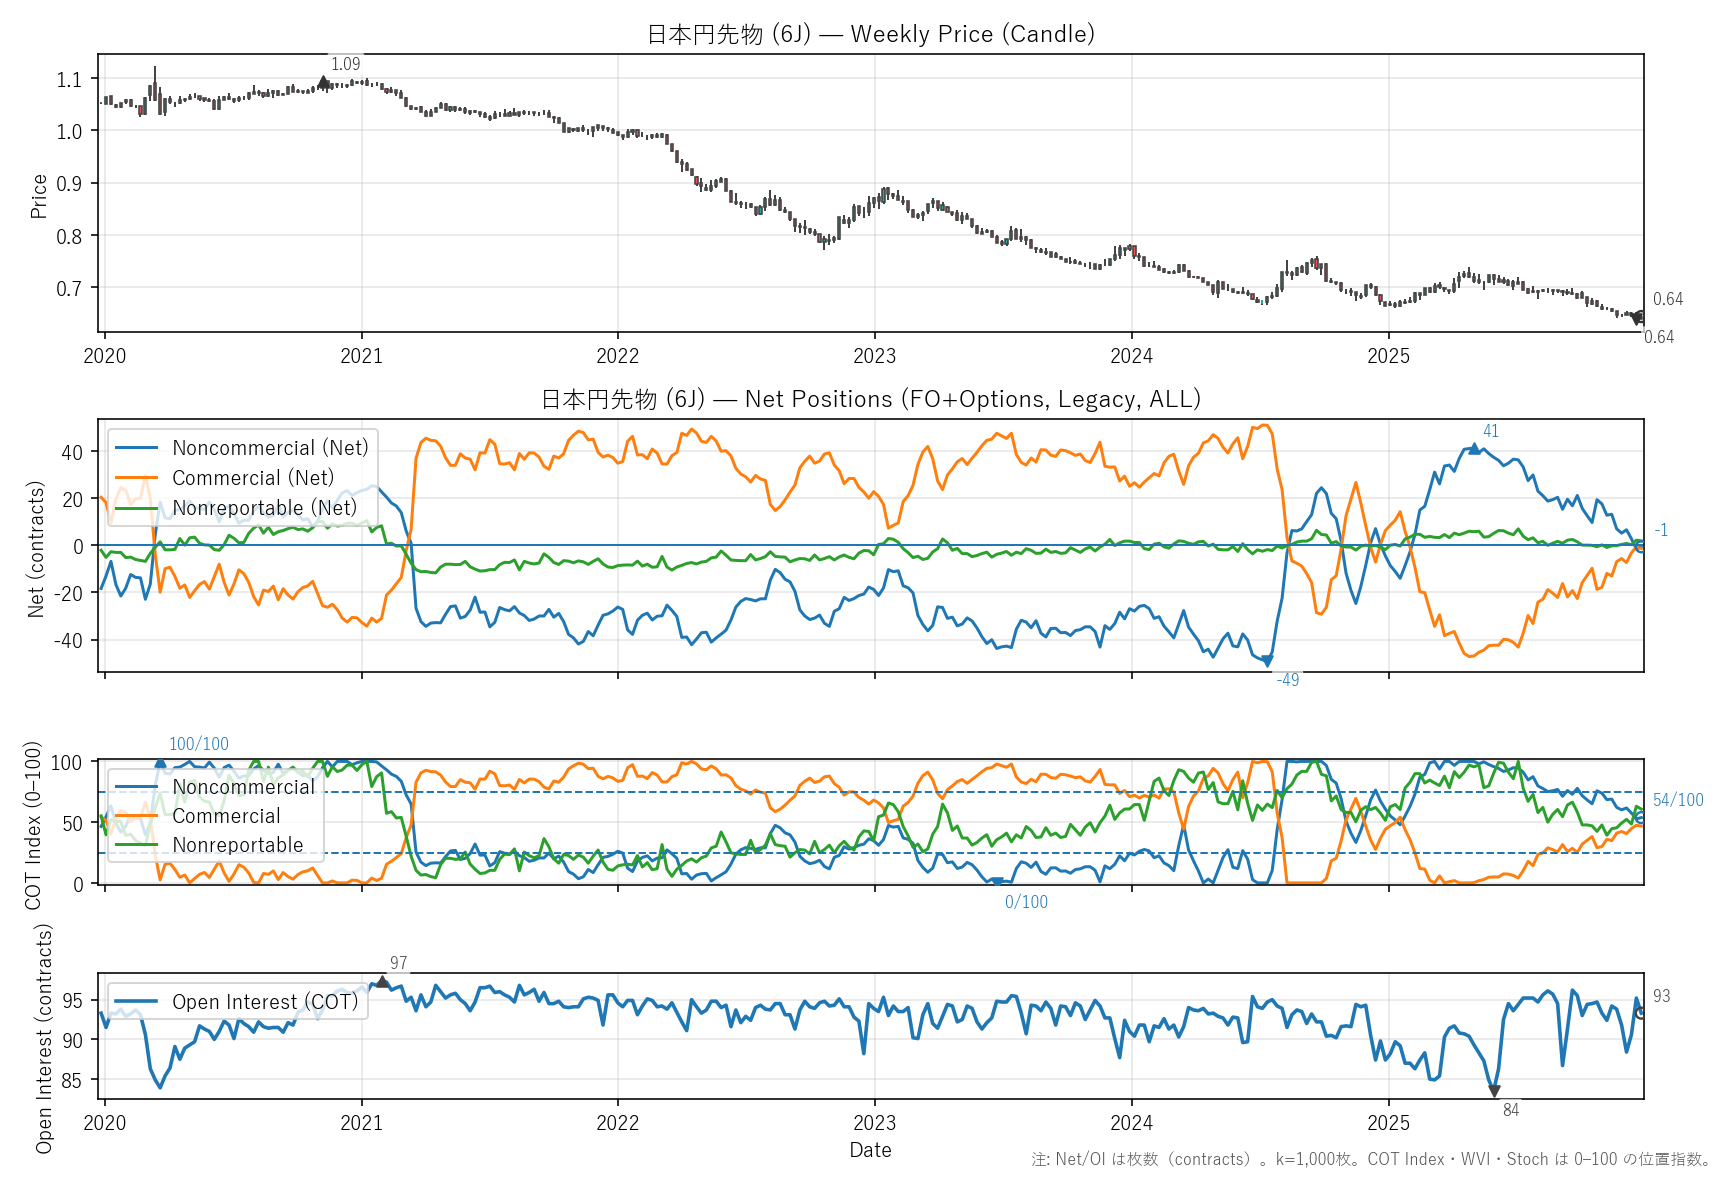
Task: Click the orange Commercial swatch in COT Index legend
Action: (x=137, y=816)
